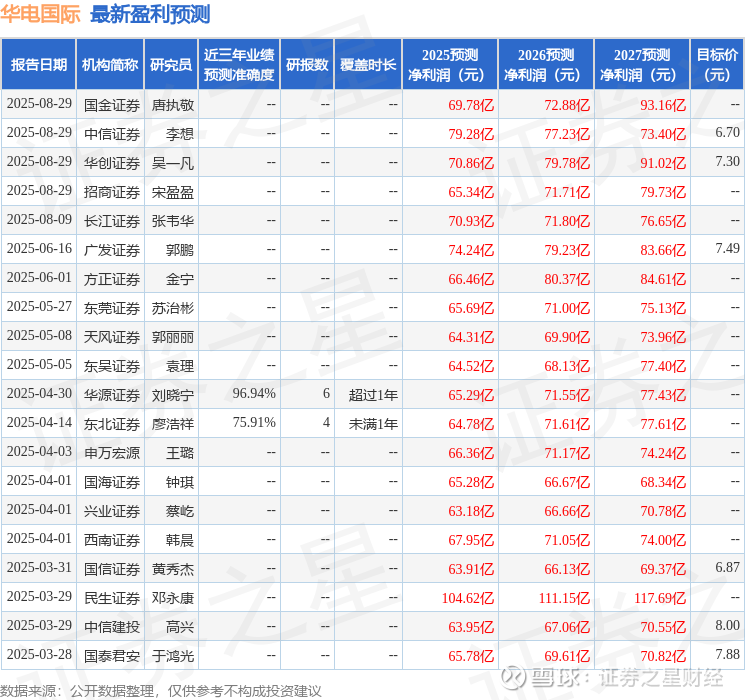Select the 招商证券 institution cell
Viewport: 745px width, 700px height.
112,192
